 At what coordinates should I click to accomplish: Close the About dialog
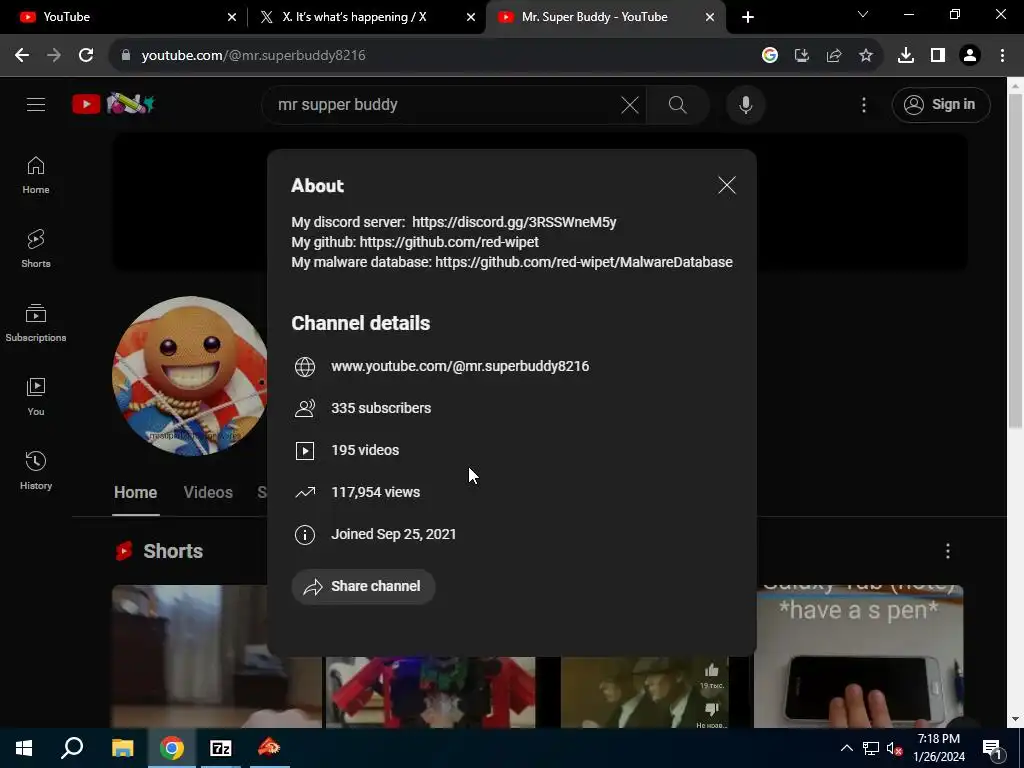coord(726,185)
